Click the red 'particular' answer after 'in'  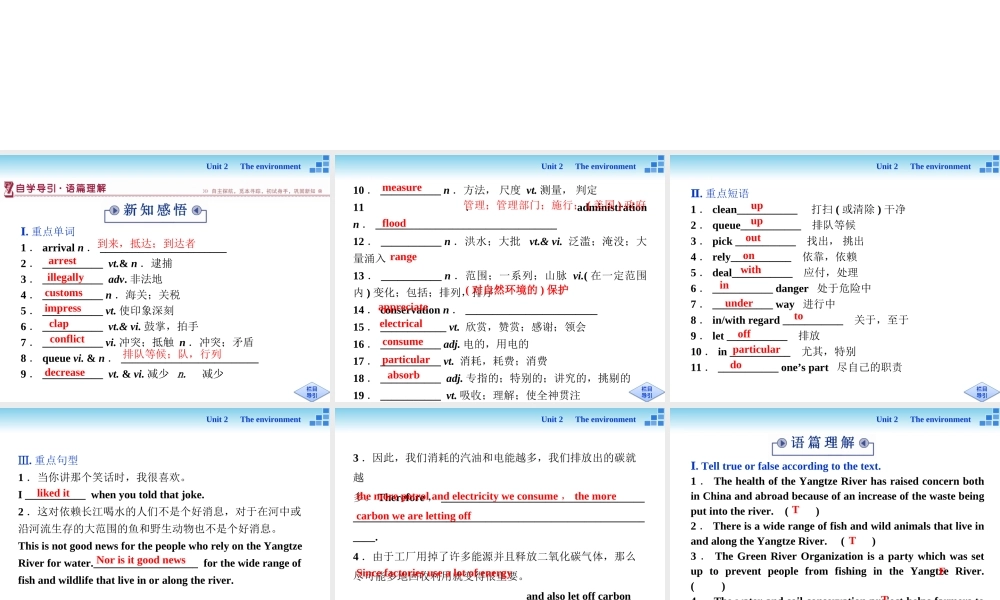coord(756,350)
